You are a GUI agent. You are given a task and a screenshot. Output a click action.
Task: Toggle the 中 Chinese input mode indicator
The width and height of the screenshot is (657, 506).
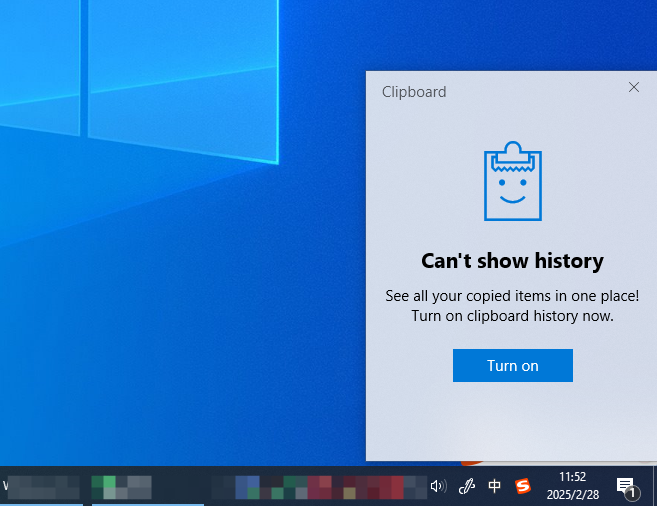(494, 486)
